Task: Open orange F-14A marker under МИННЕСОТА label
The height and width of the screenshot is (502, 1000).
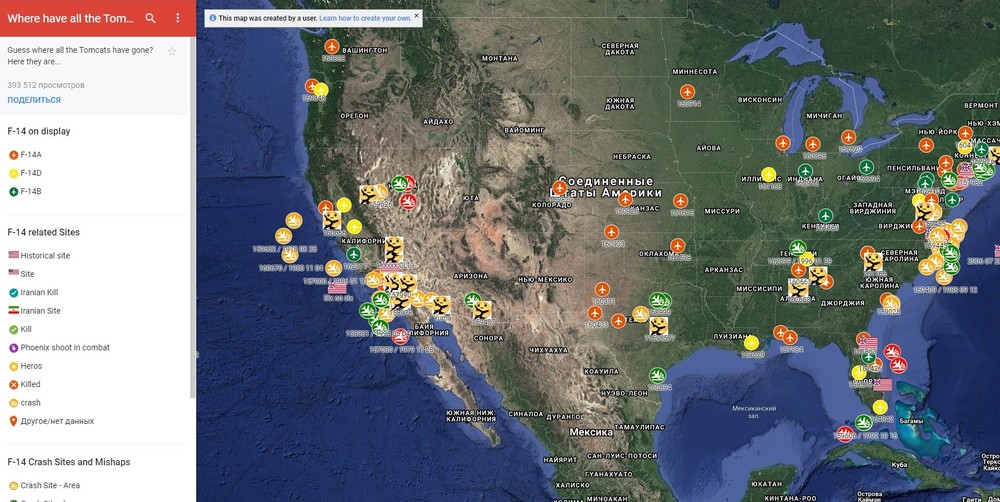Action: coord(687,91)
